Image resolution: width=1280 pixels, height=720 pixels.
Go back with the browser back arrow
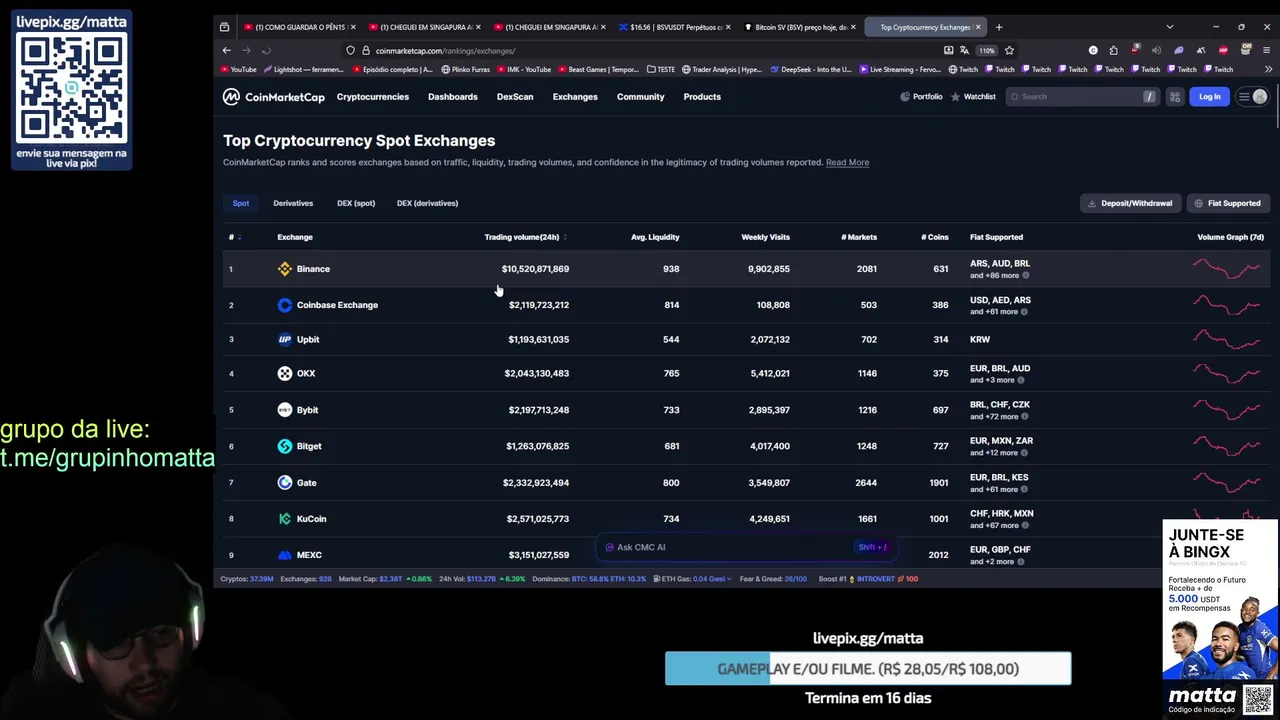(x=227, y=50)
